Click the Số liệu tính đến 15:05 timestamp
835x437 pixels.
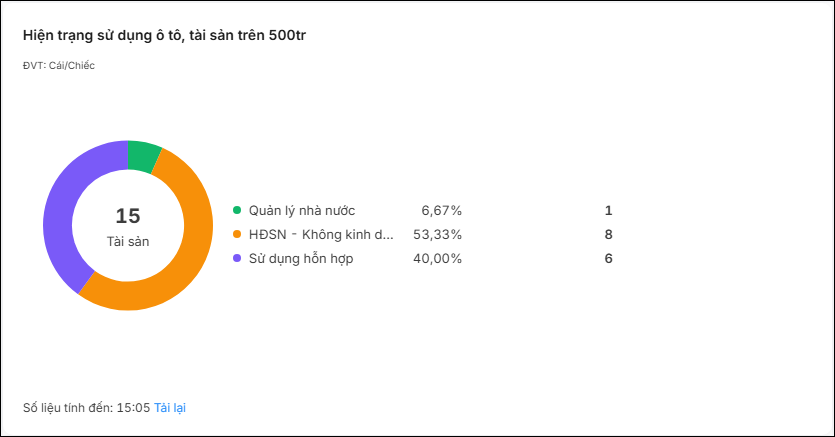point(86,408)
